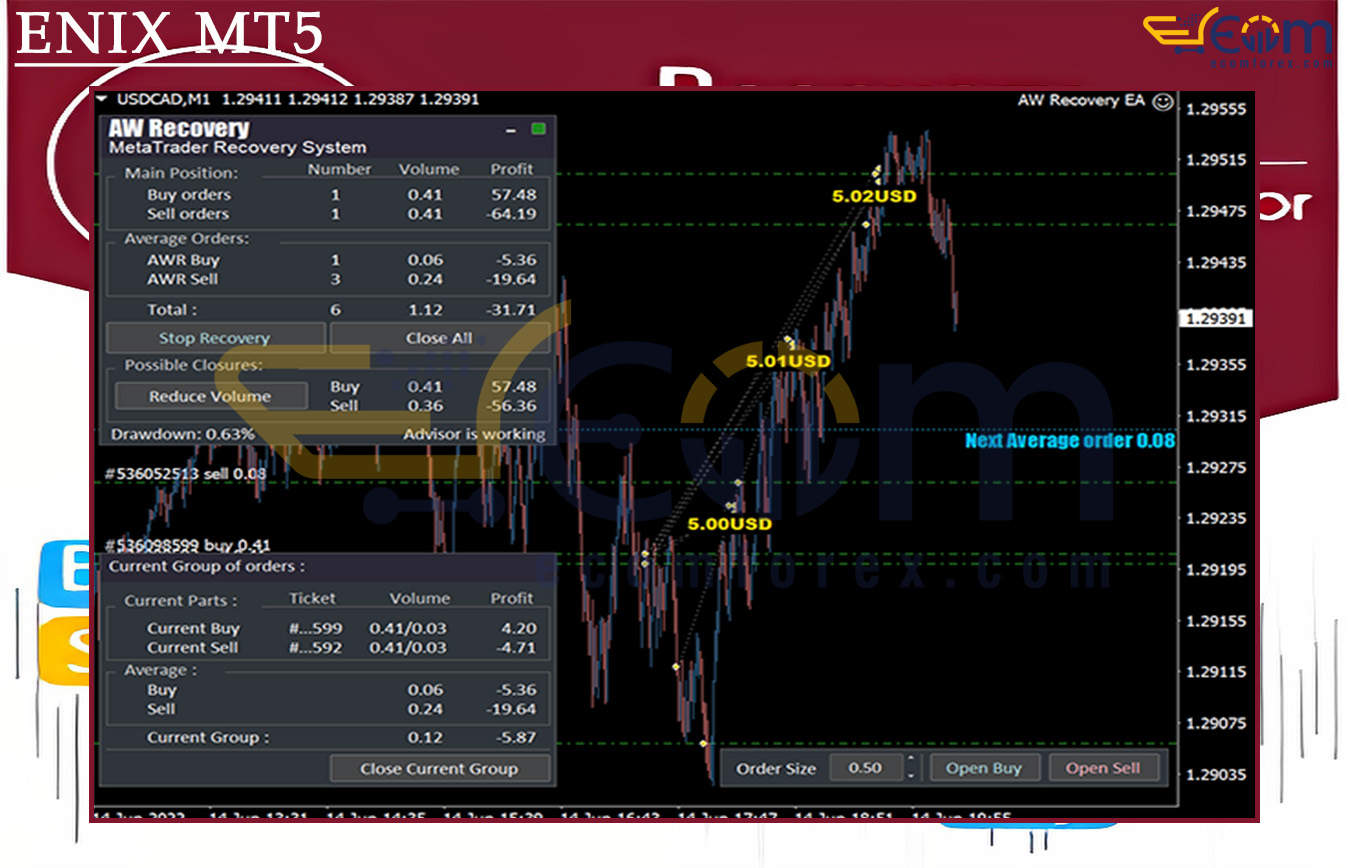Image resolution: width=1346 pixels, height=868 pixels.
Task: Click Reduce Volume in Possible Closures
Action: pyautogui.click(x=210, y=397)
